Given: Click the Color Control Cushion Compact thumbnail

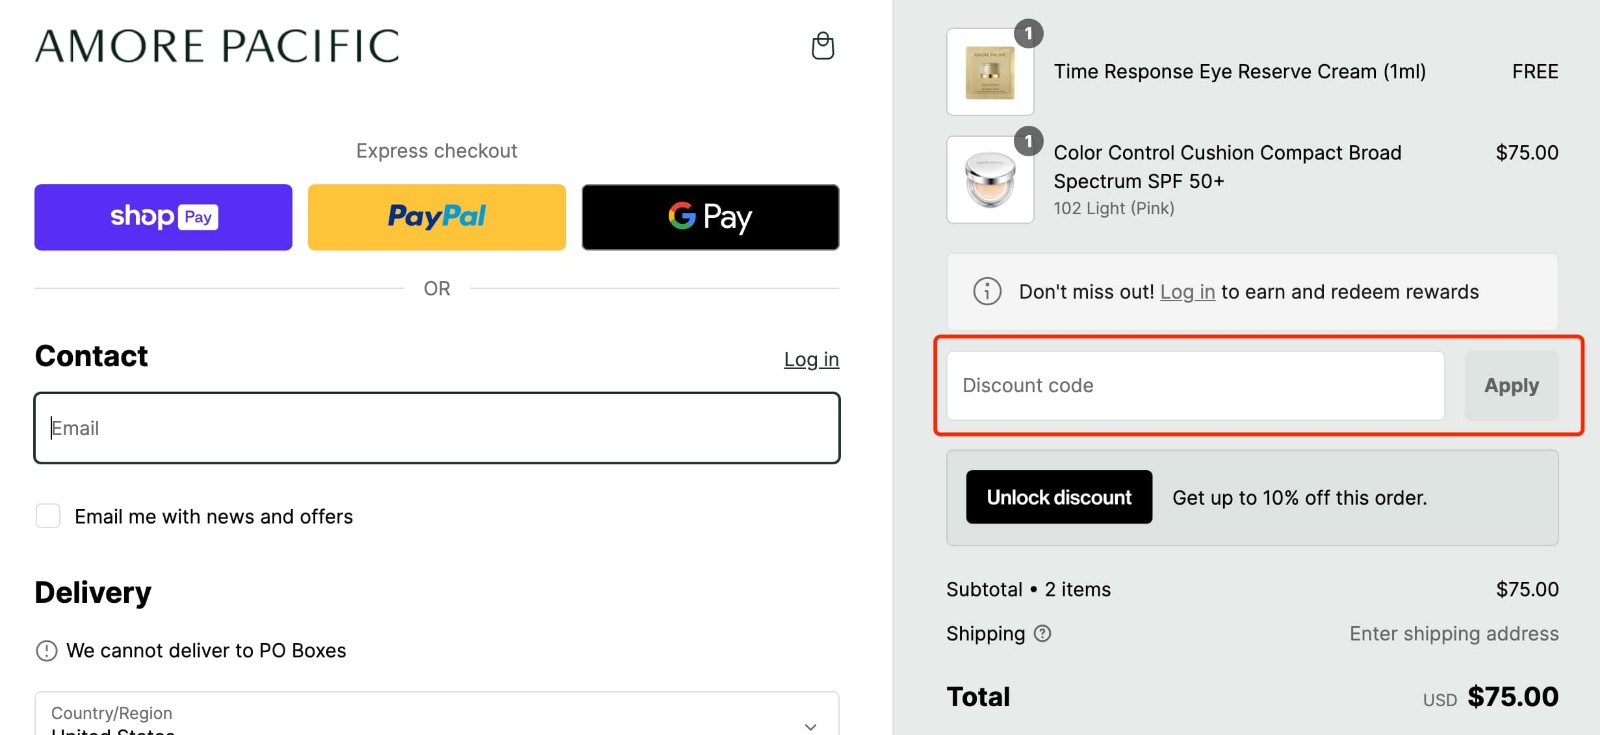Looking at the screenshot, I should click(x=989, y=180).
